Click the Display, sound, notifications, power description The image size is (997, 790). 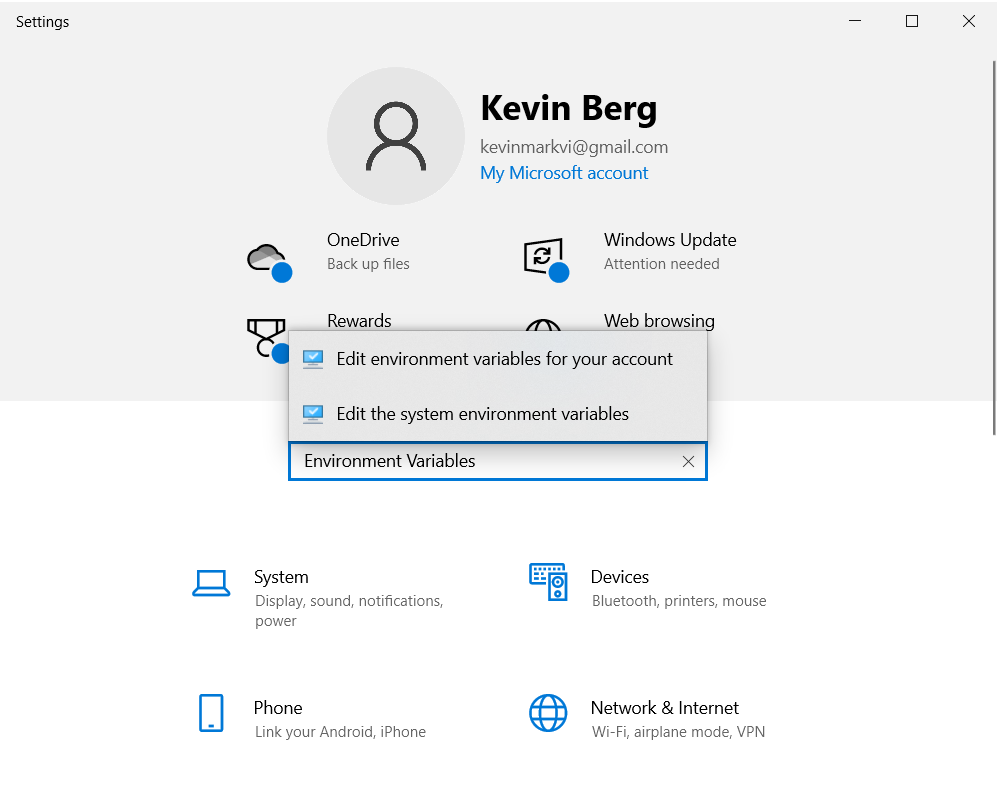pos(349,611)
